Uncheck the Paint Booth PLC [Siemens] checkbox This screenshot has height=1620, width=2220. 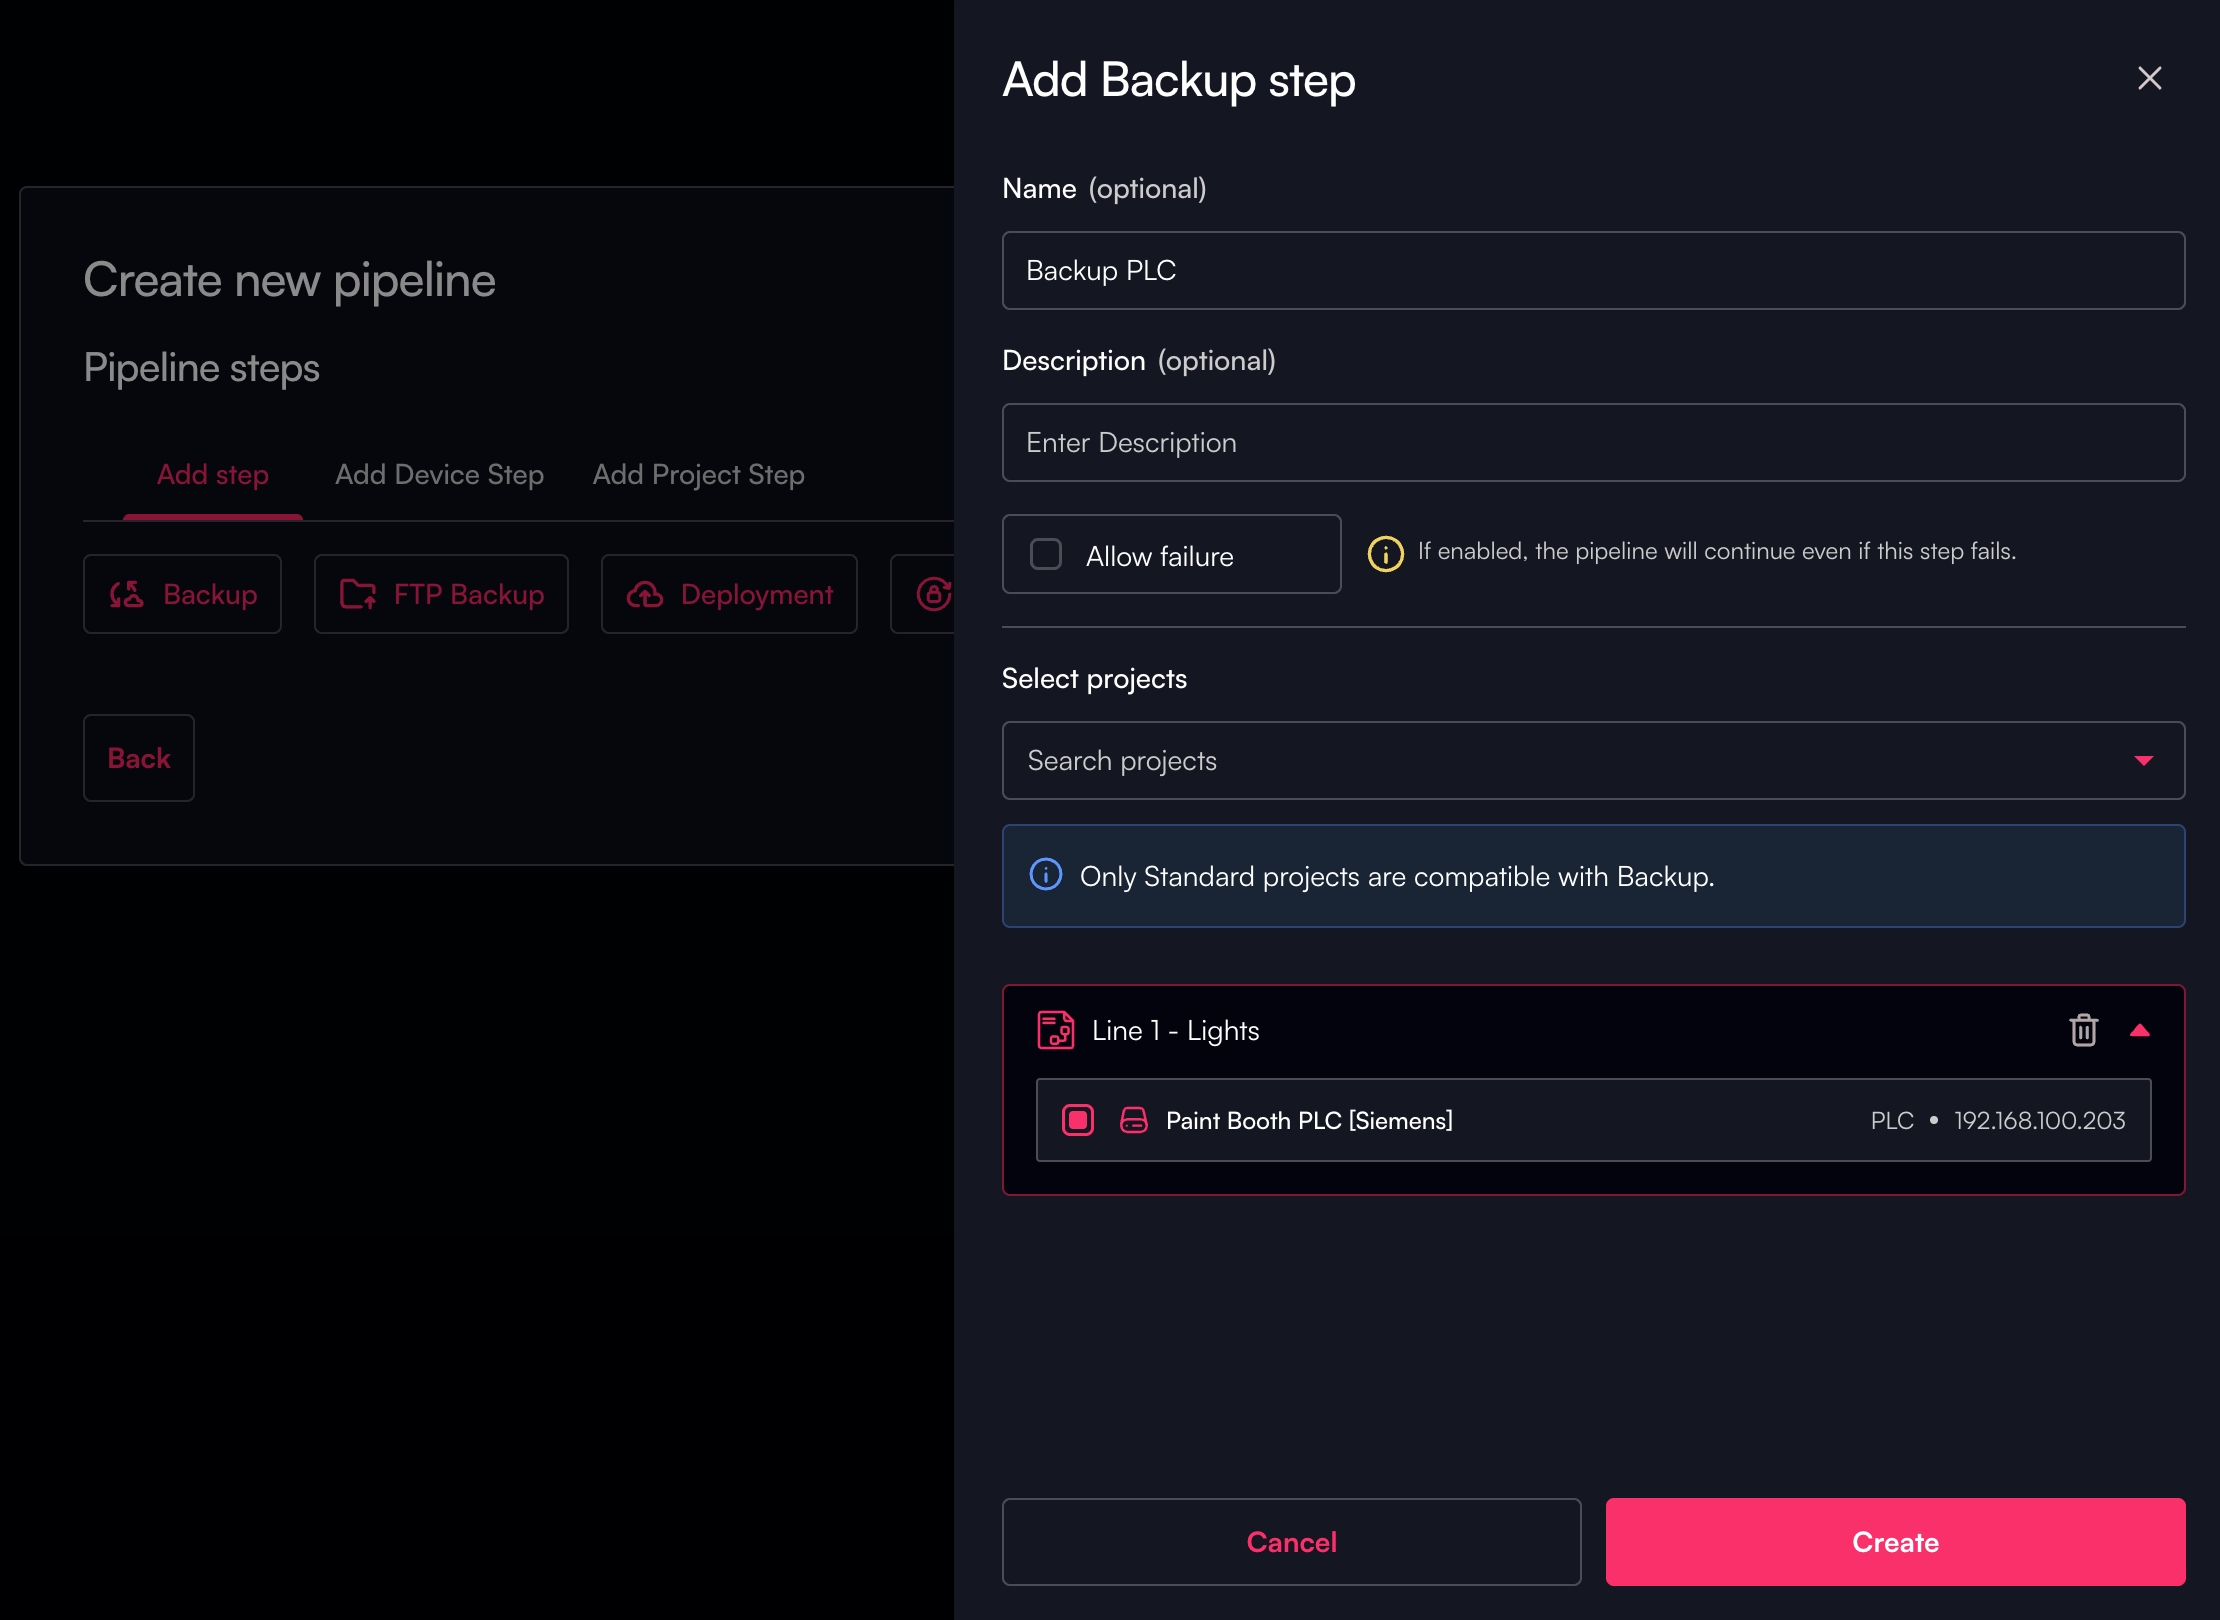click(1078, 1120)
